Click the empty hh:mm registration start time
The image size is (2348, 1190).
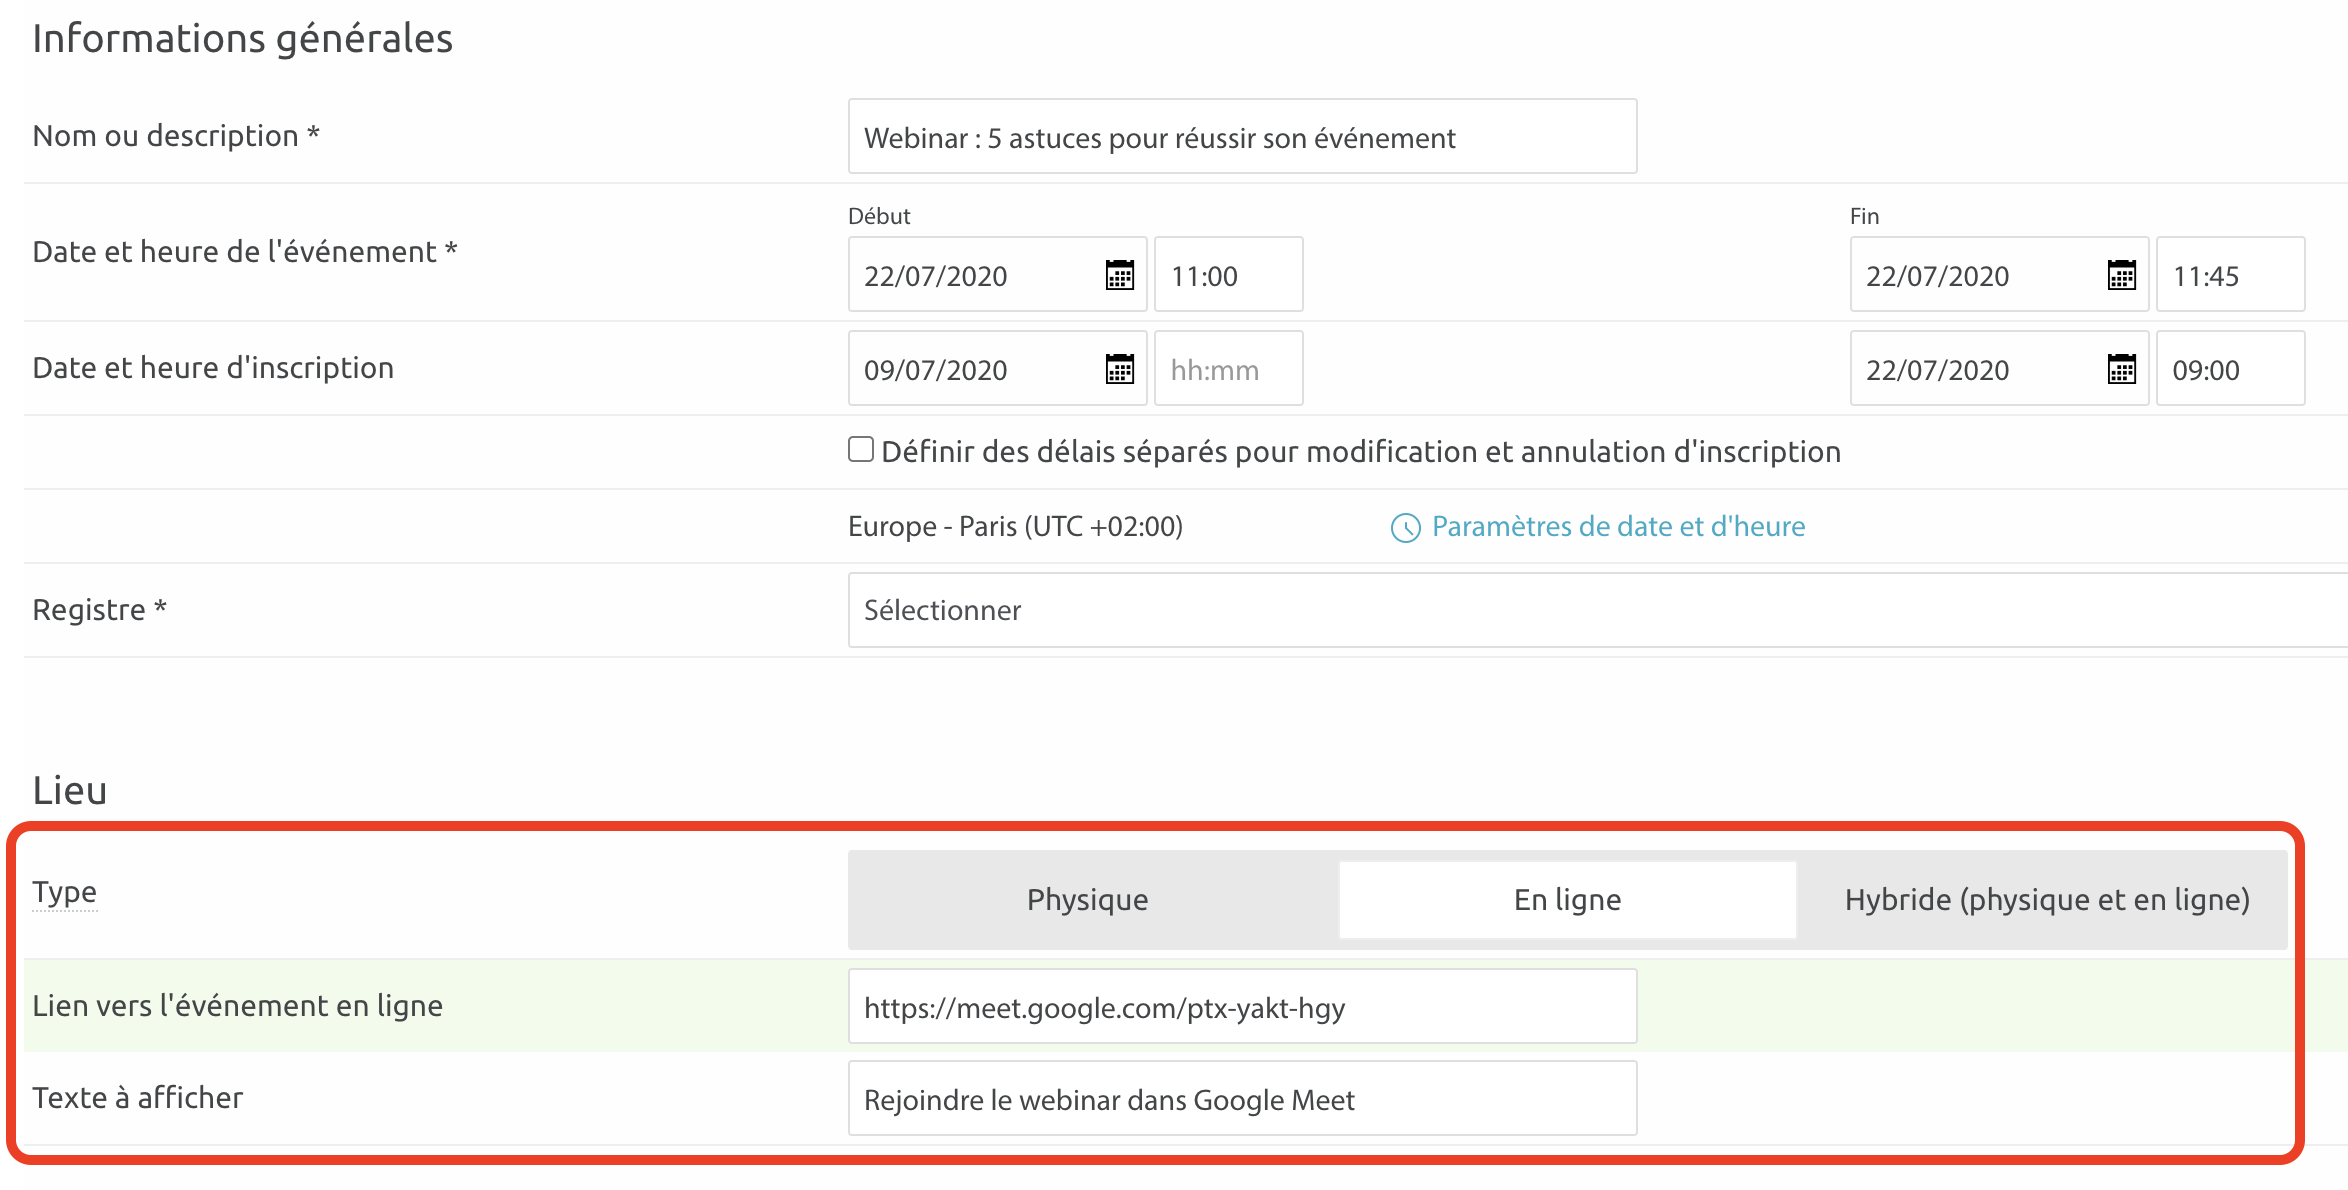1228,369
